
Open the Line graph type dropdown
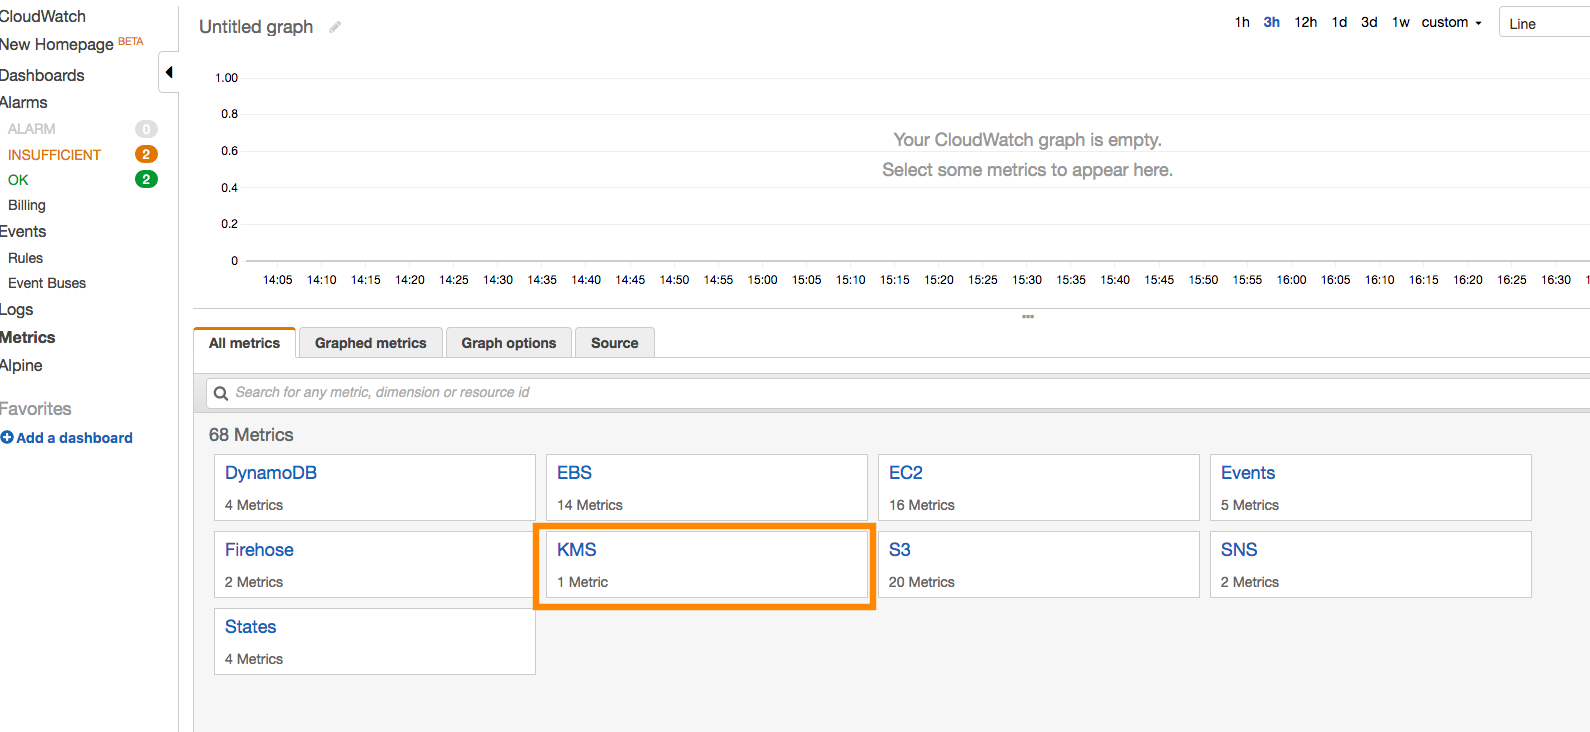1544,23
